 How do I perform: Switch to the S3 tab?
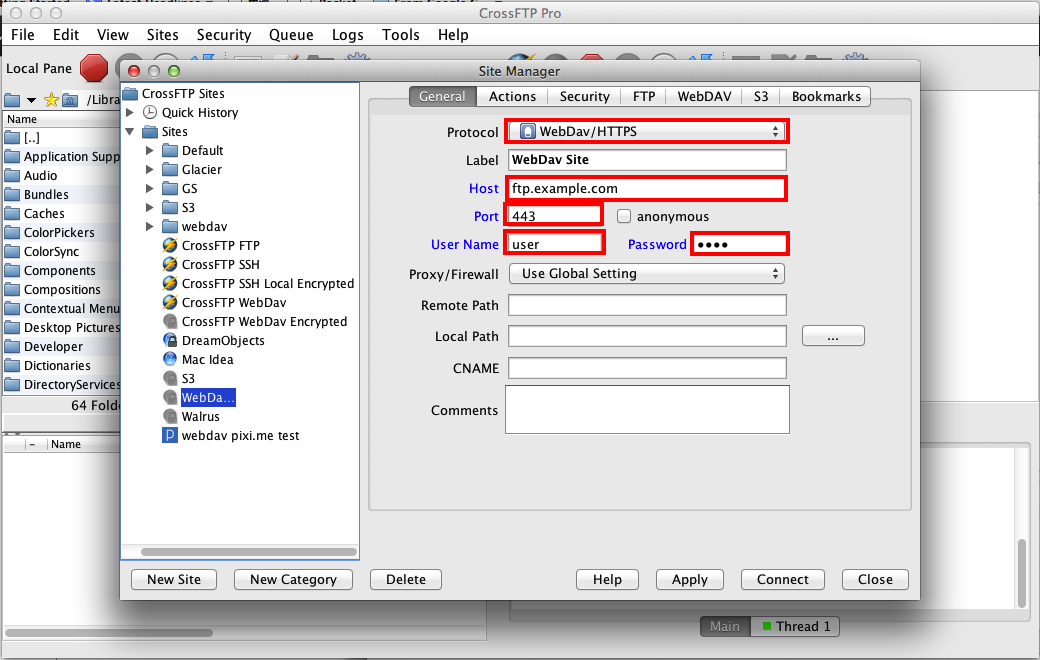coord(761,96)
